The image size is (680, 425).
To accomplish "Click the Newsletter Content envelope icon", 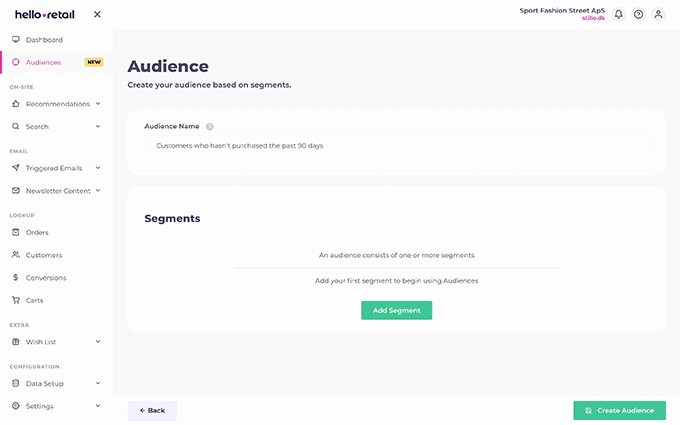I will [16, 190].
